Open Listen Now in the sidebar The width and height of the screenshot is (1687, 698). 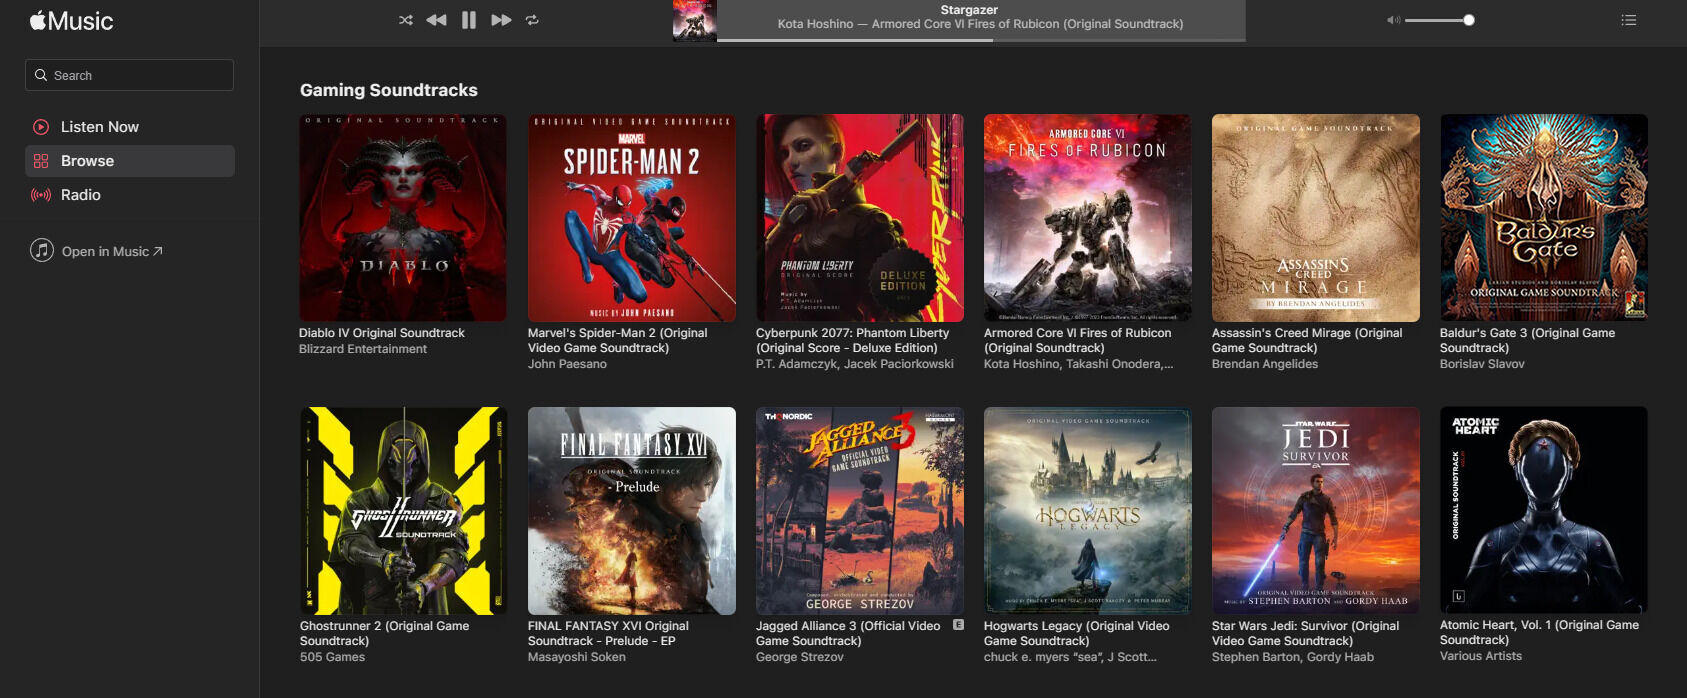pos(99,127)
